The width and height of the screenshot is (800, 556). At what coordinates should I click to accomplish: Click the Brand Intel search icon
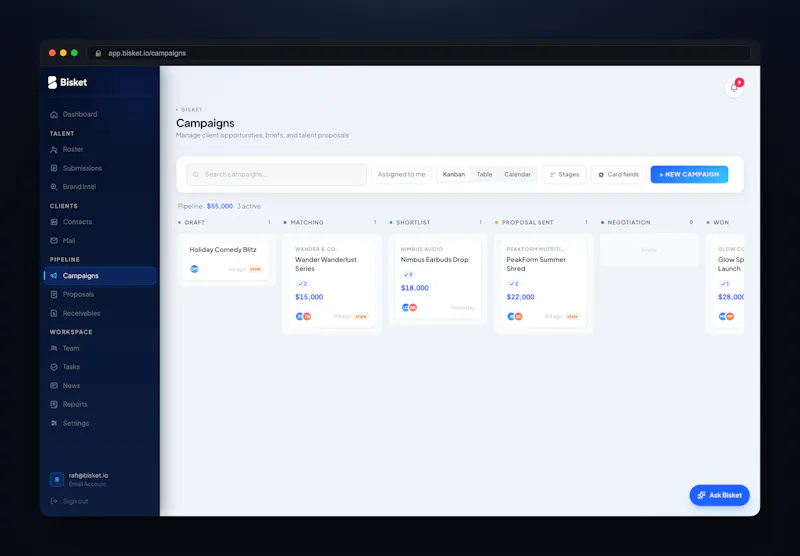(x=54, y=187)
